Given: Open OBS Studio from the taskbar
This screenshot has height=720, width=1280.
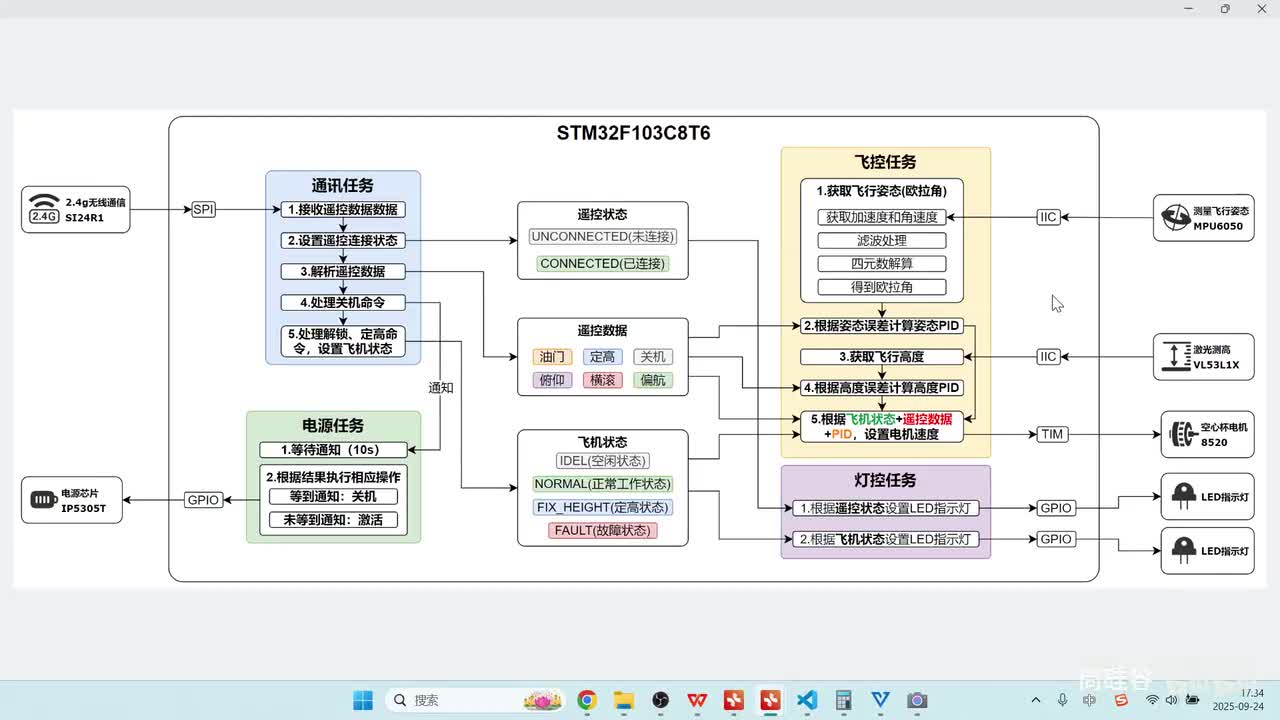Looking at the screenshot, I should 660,700.
